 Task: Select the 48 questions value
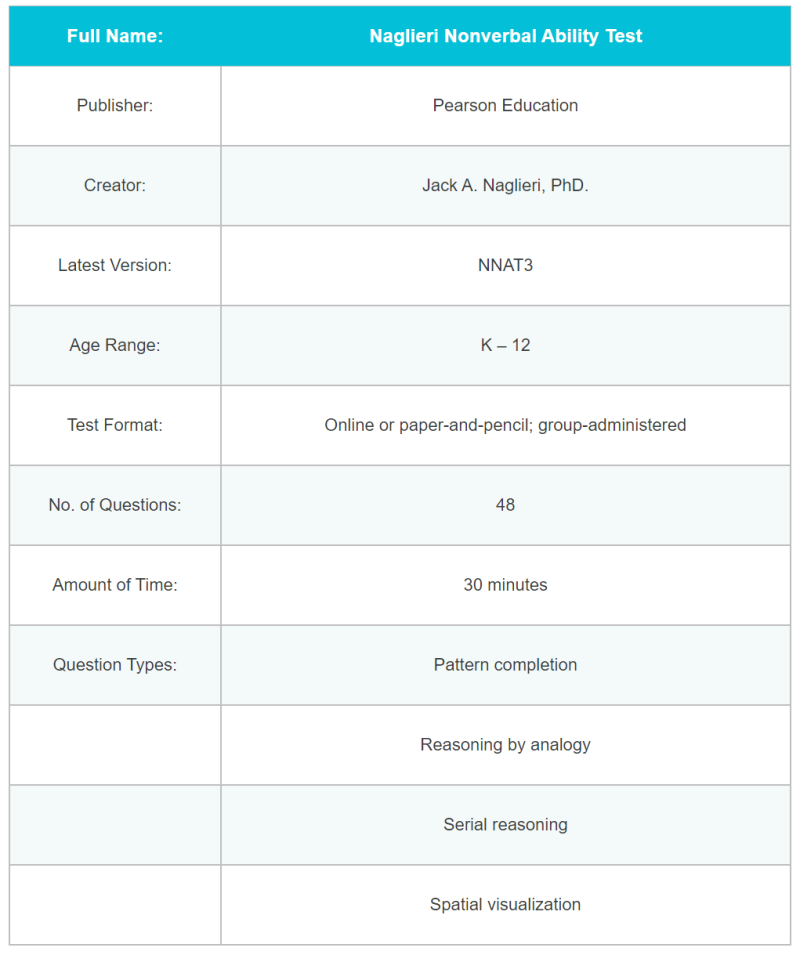coord(506,505)
